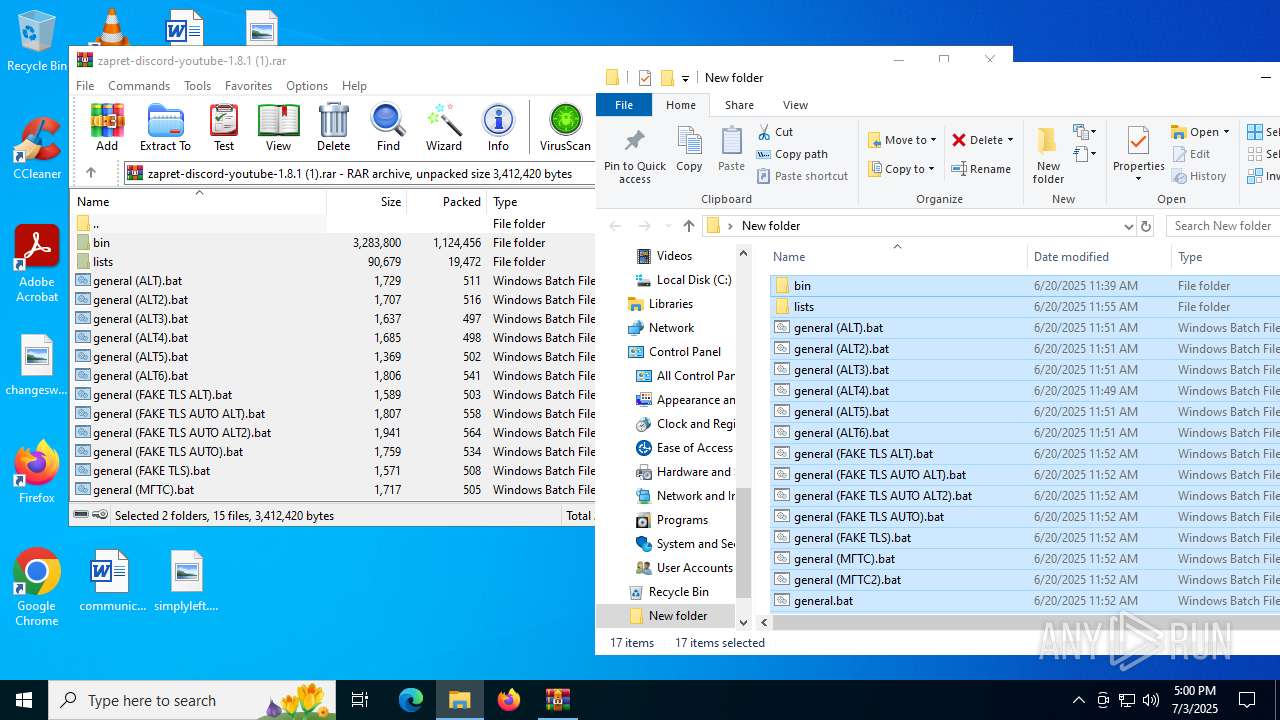Click the Find icon in WinRAR toolbar

pos(388,127)
